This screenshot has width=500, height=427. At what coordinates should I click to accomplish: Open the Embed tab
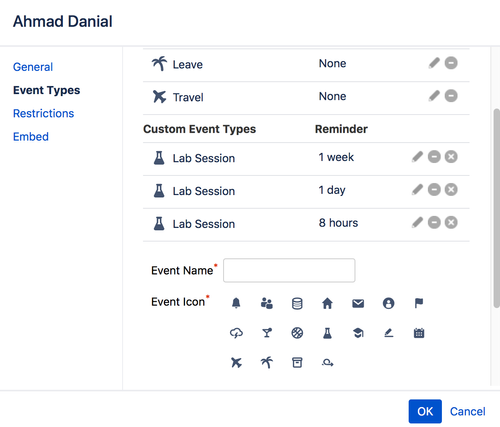[31, 137]
